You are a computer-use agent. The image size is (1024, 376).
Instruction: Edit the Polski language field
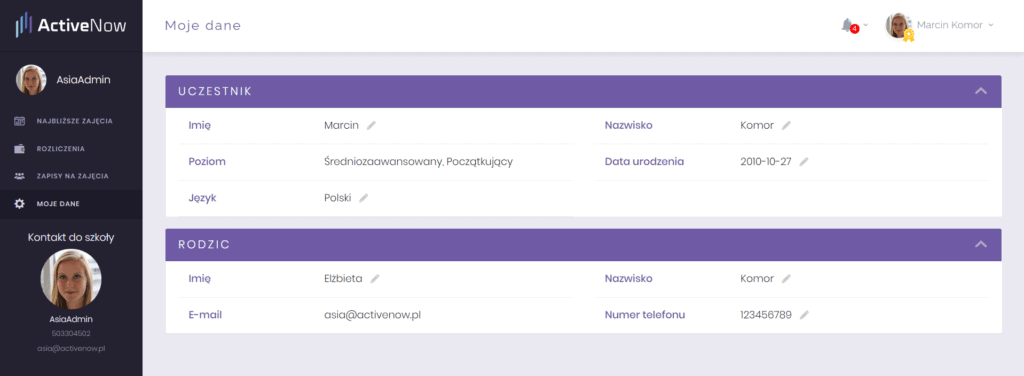point(364,198)
